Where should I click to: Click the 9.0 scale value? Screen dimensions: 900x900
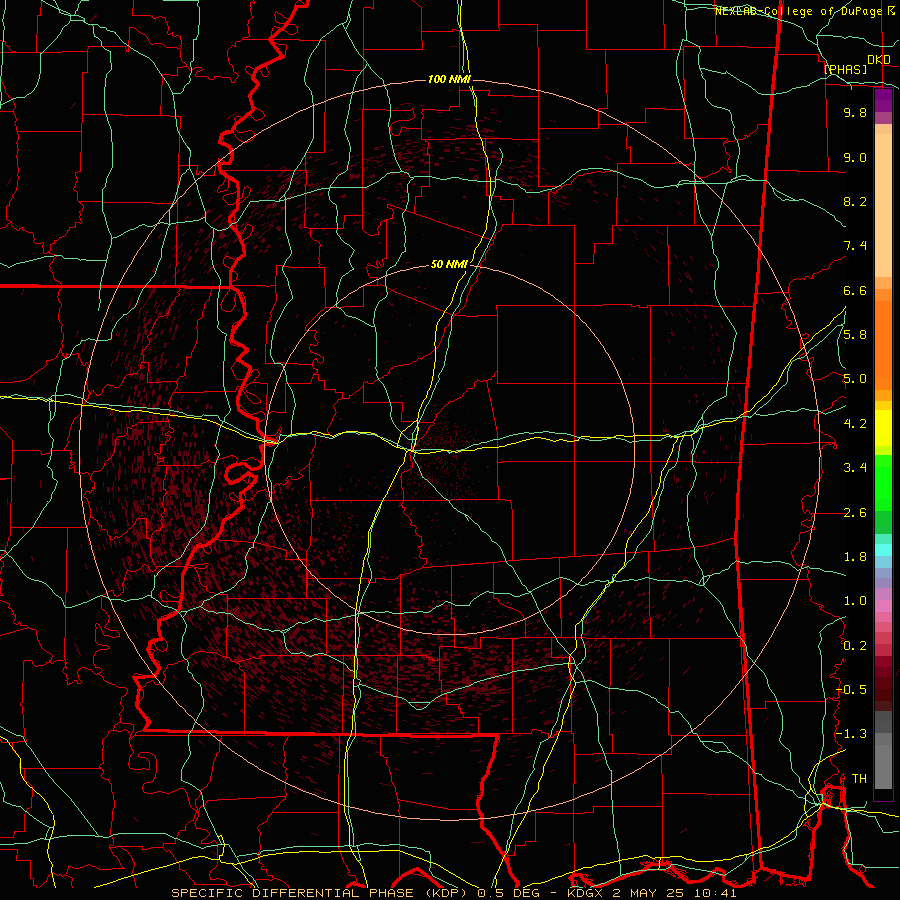tap(855, 157)
